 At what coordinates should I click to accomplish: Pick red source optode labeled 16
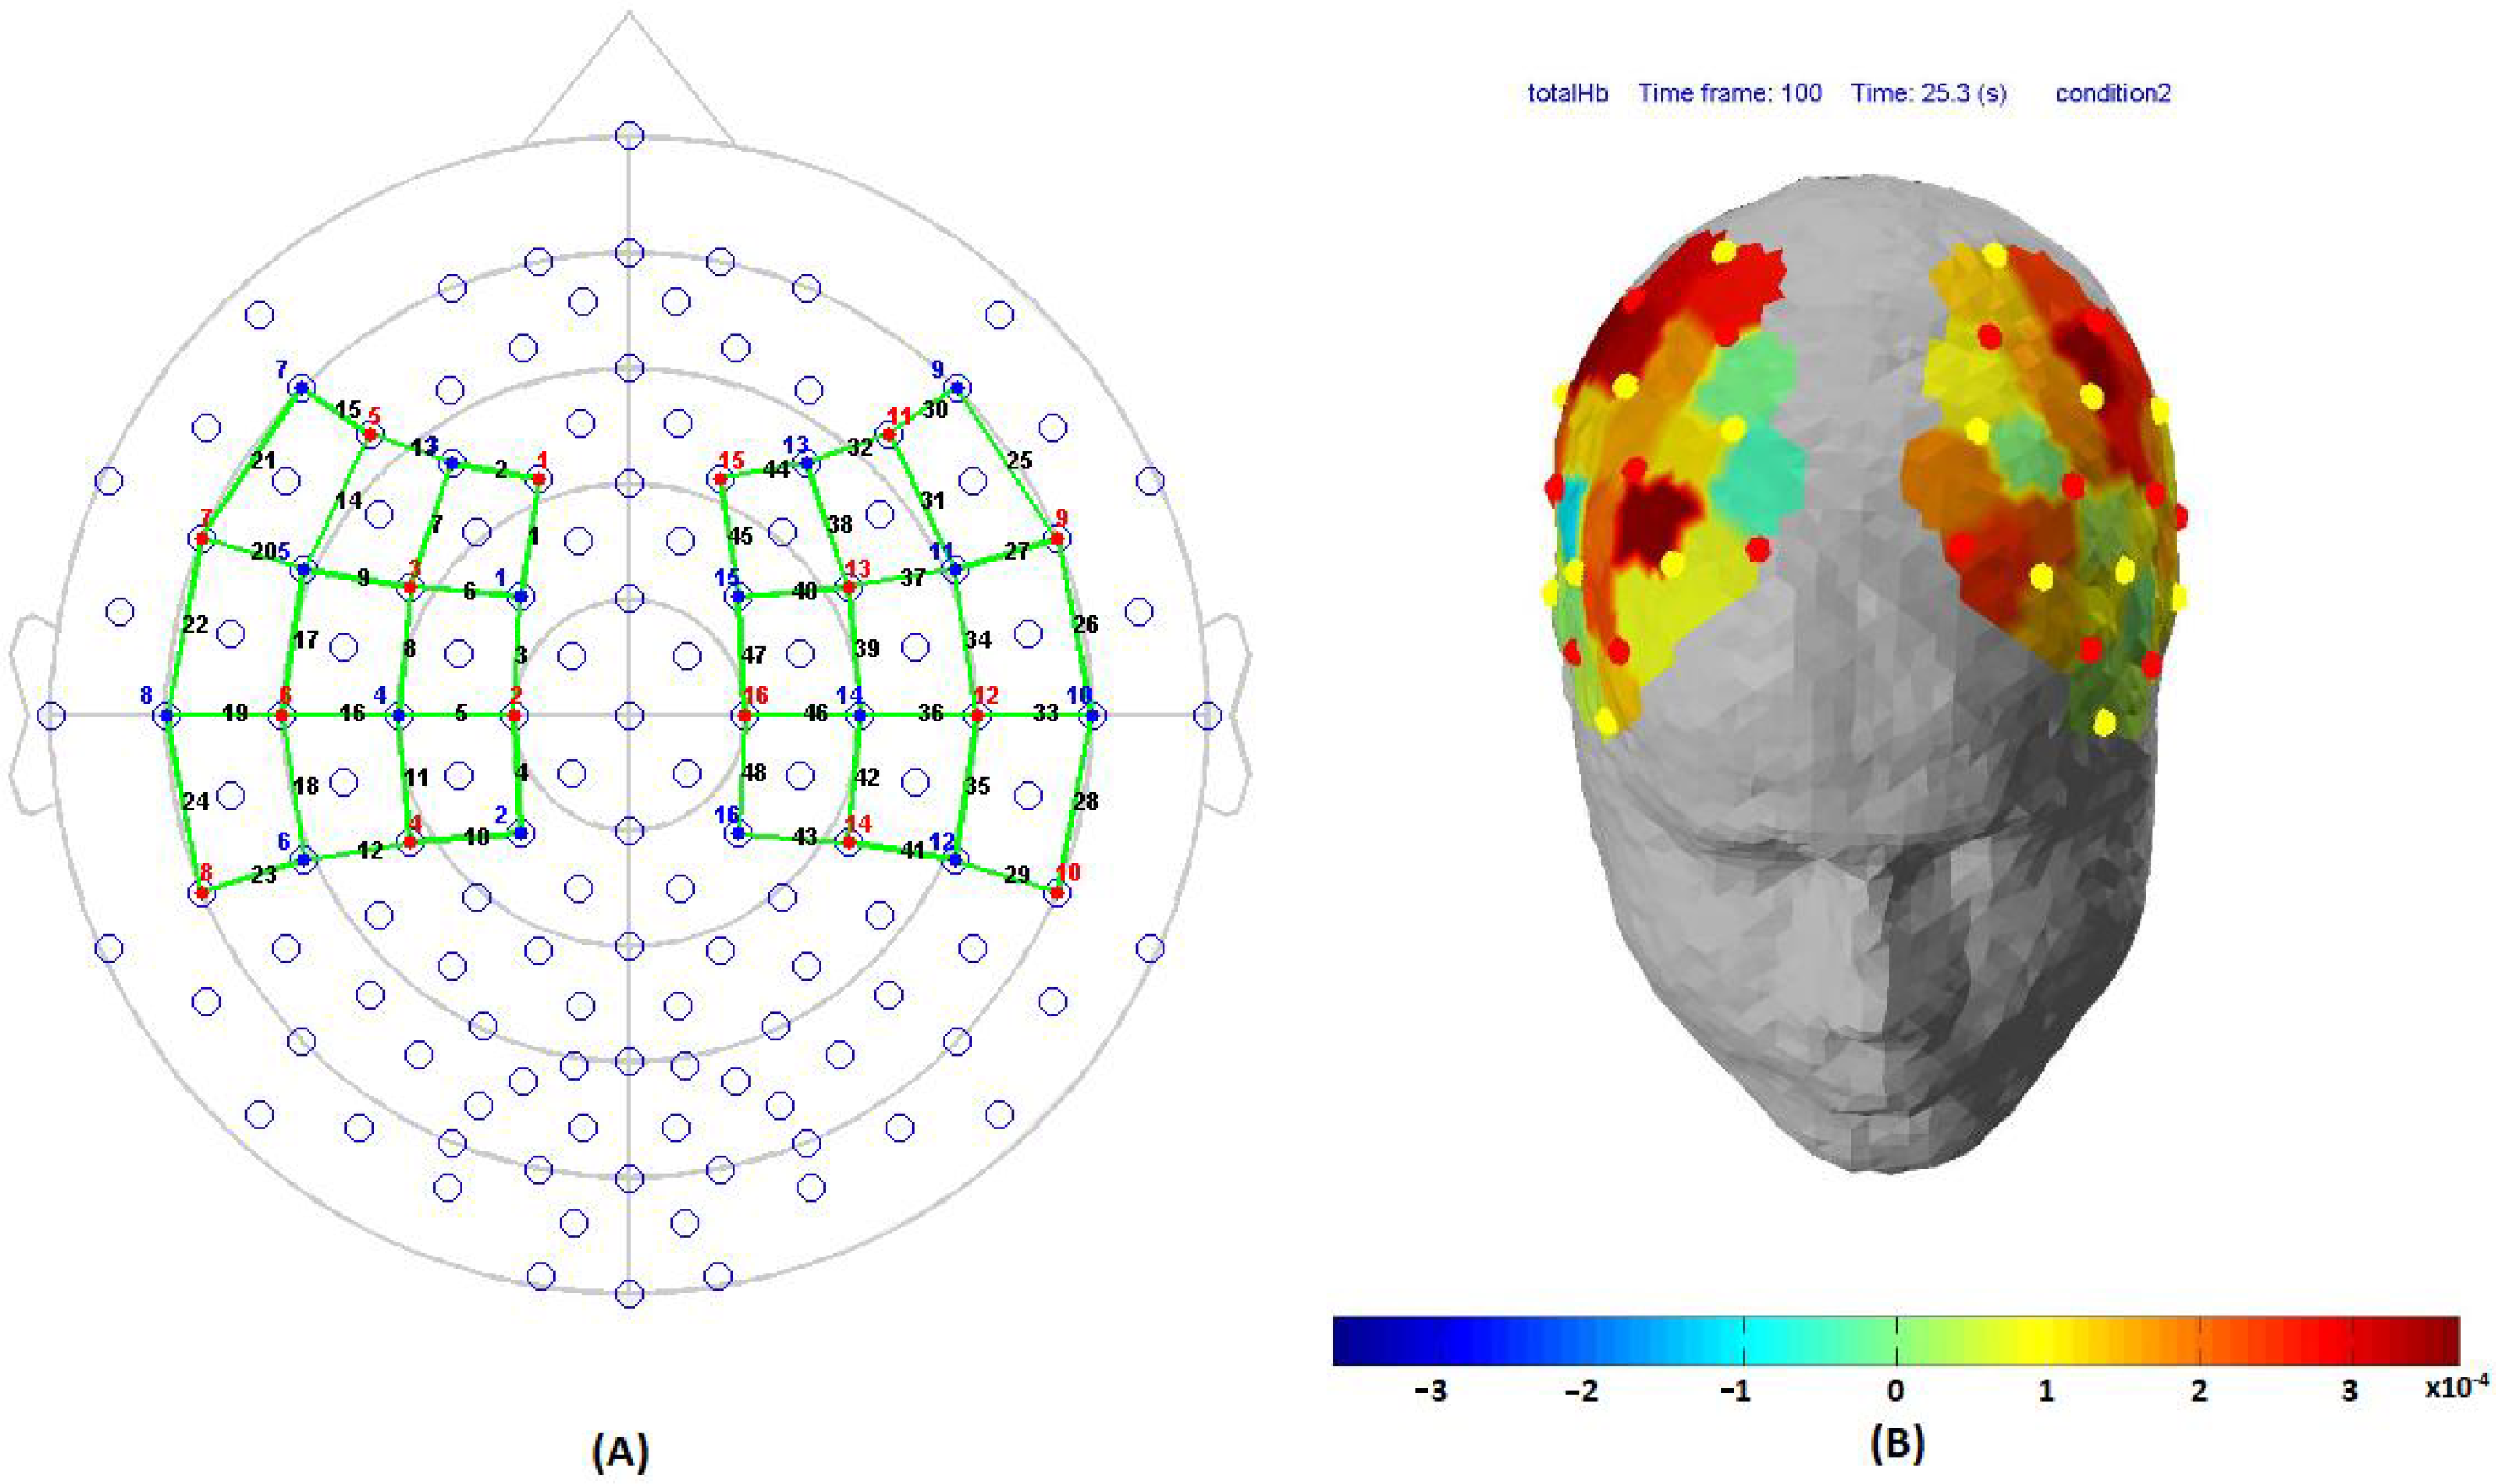click(x=744, y=715)
